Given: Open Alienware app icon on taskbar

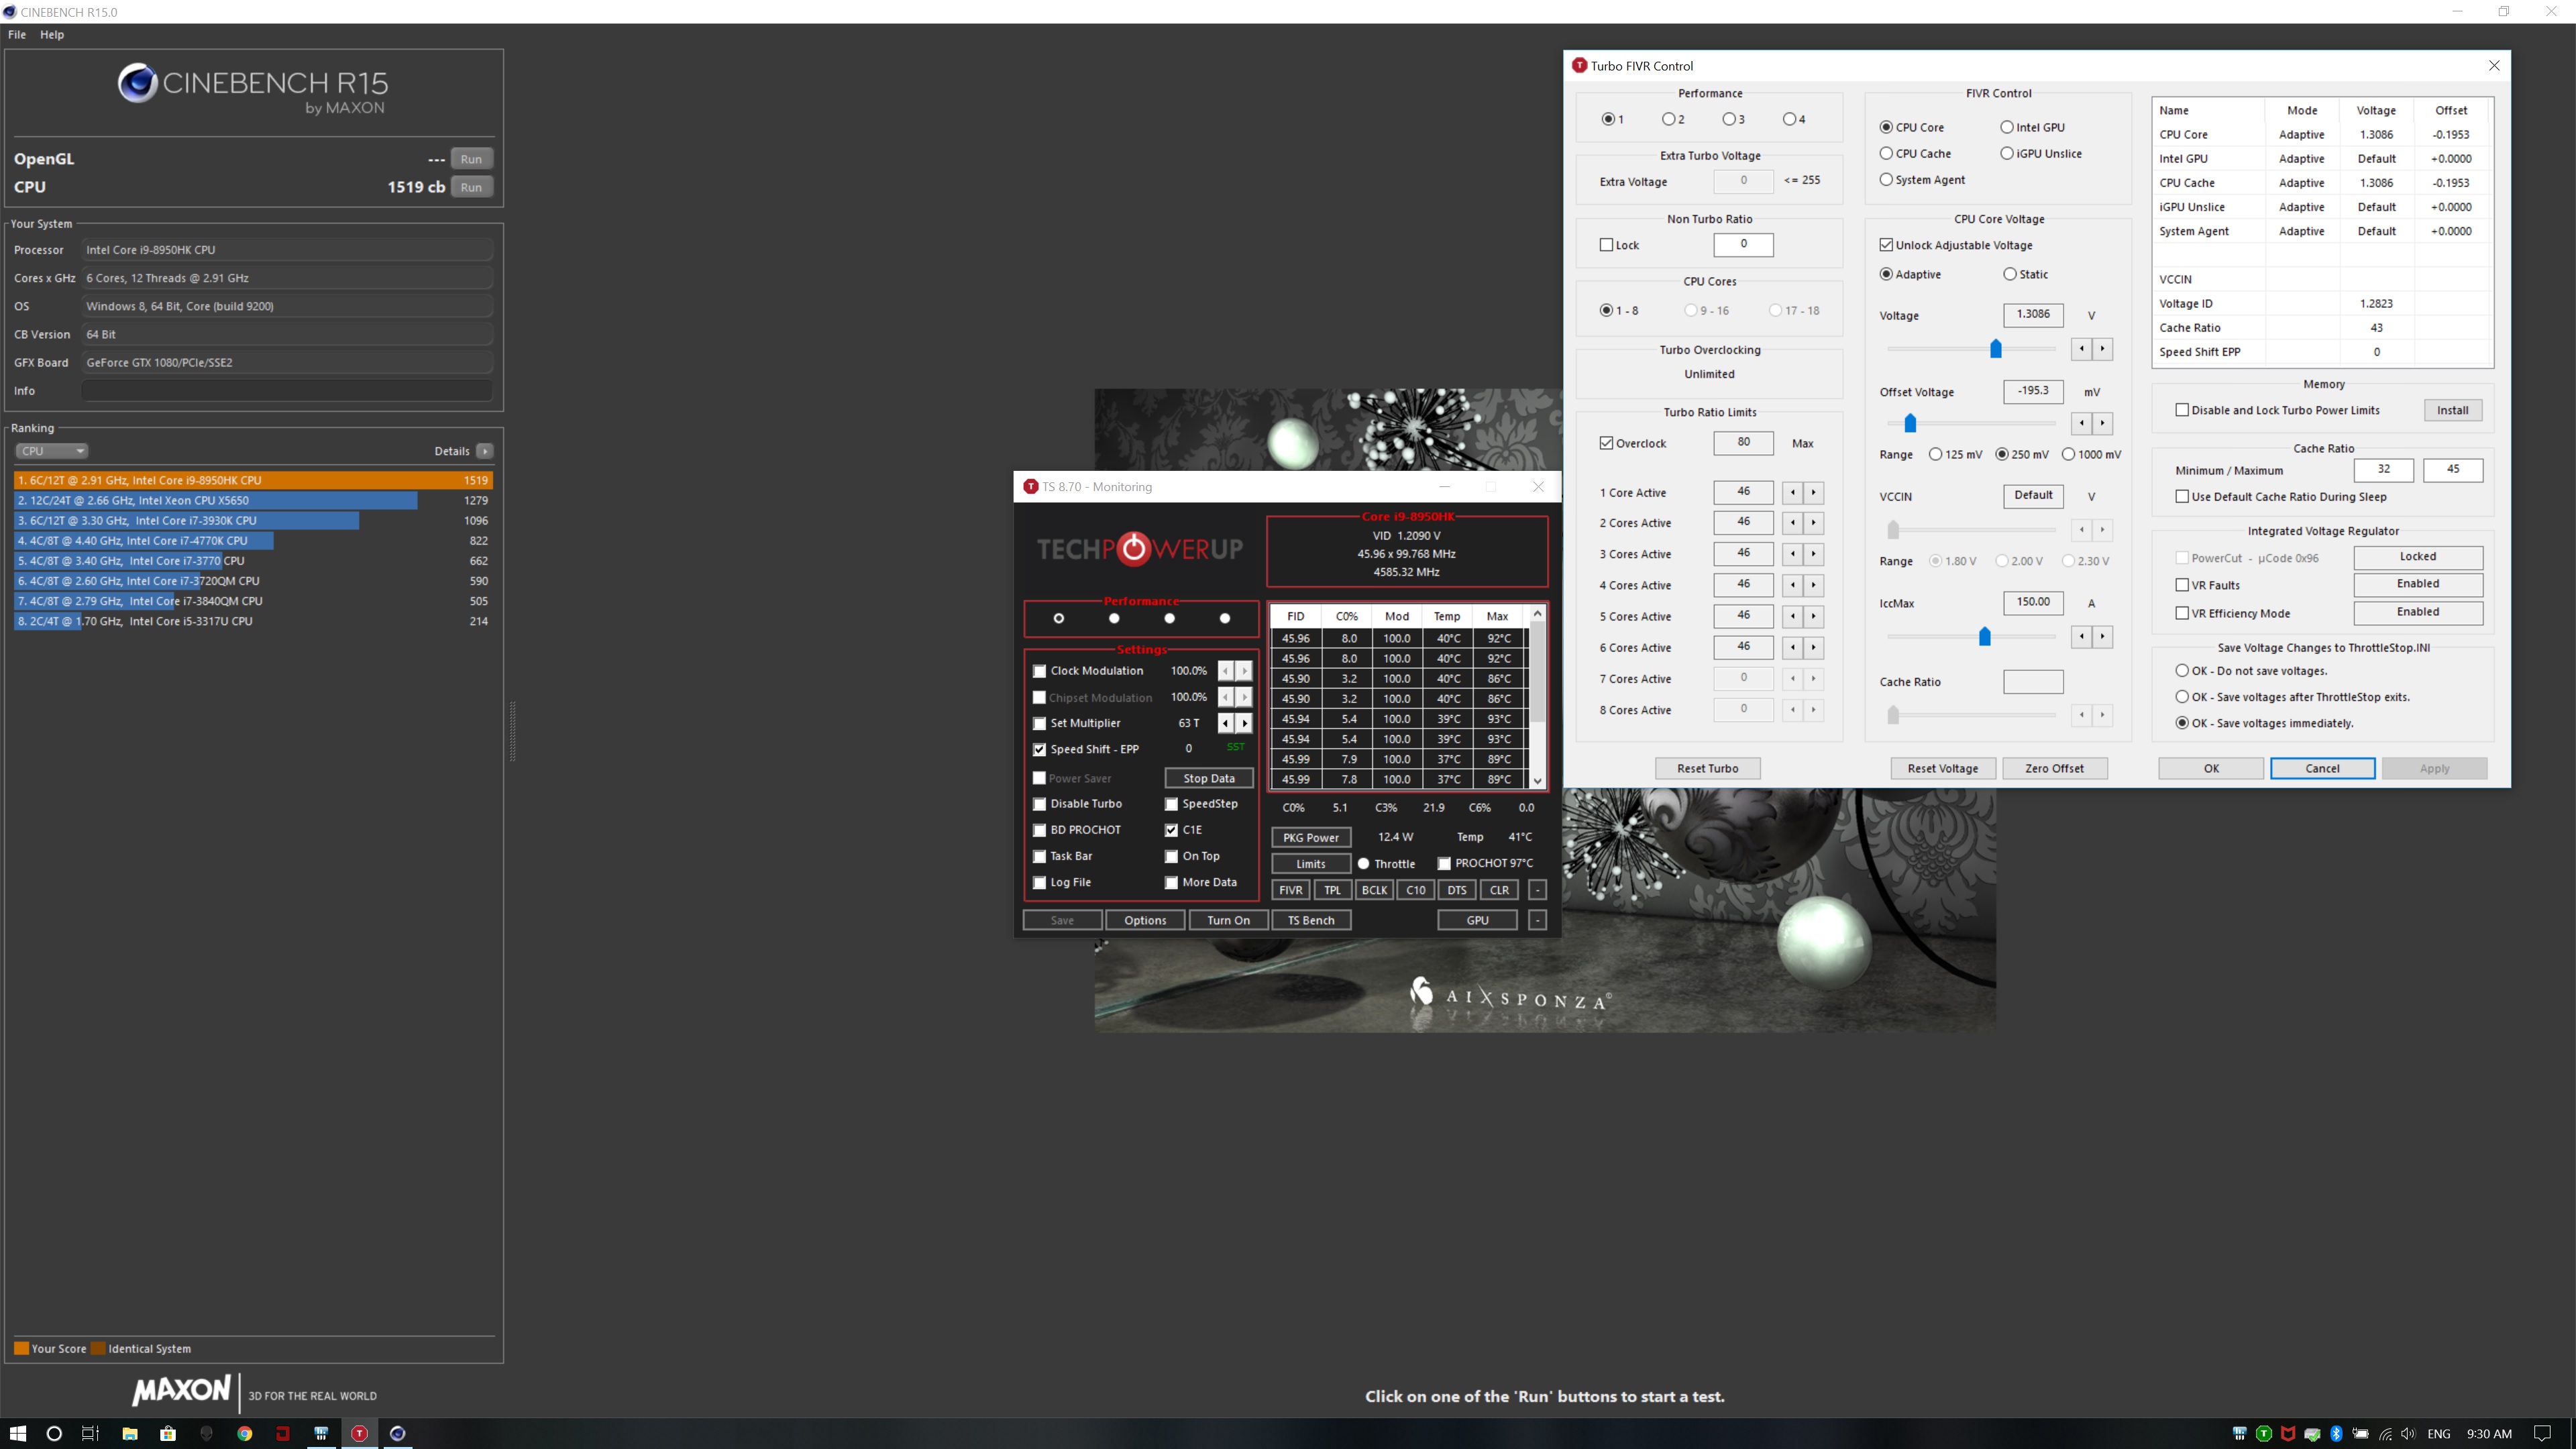Looking at the screenshot, I should 207,1433.
